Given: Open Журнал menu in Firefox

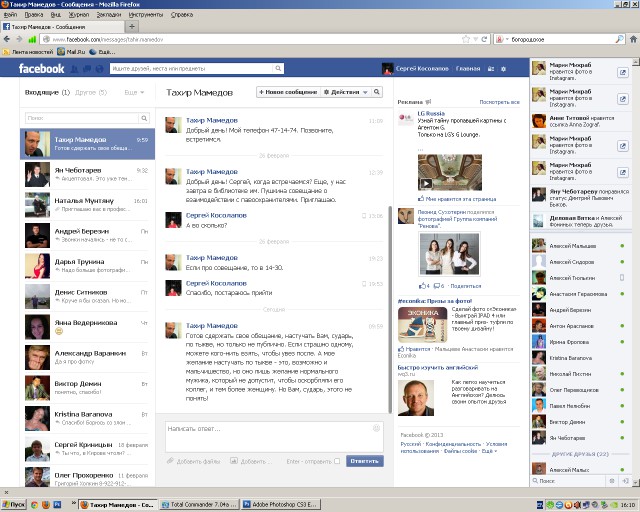Looking at the screenshot, I should [x=79, y=15].
